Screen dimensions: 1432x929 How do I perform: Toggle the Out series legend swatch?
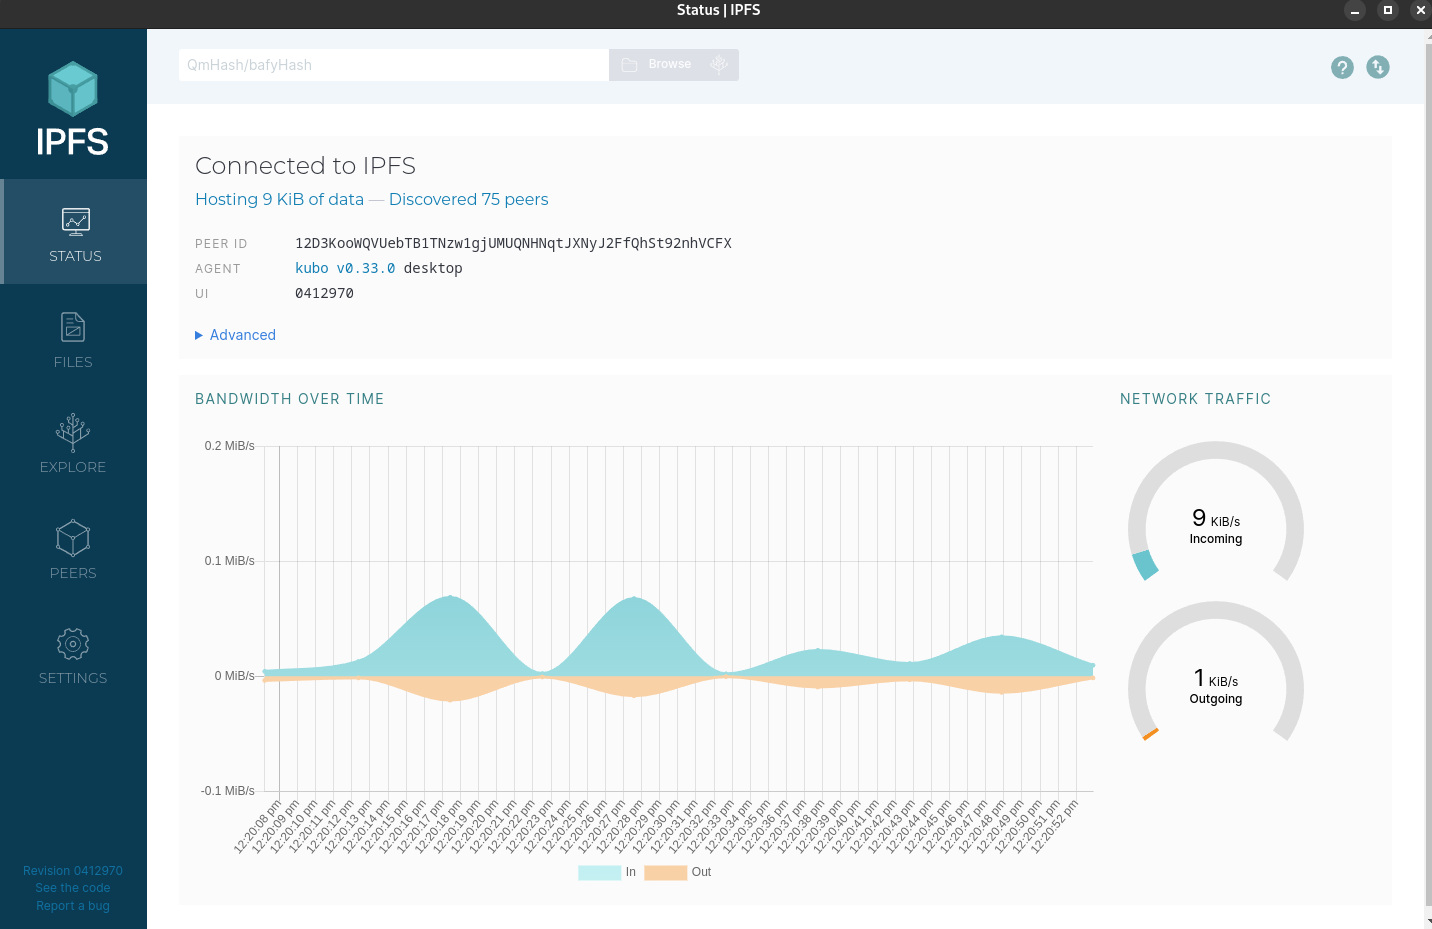pyautogui.click(x=666, y=872)
